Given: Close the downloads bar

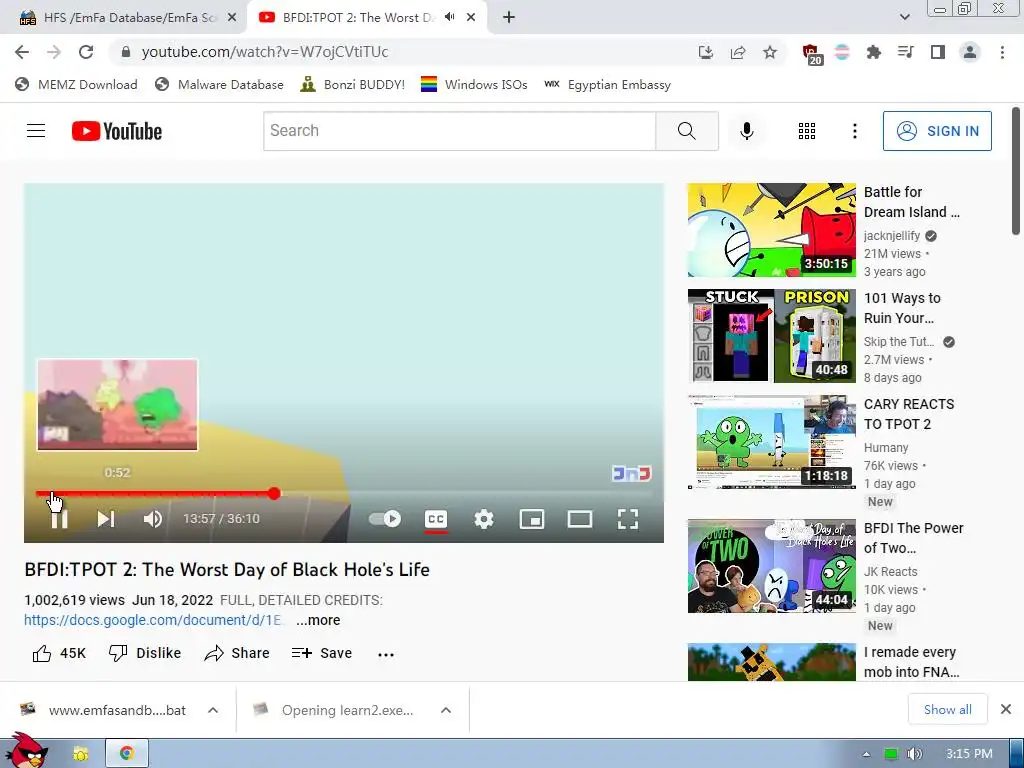Looking at the screenshot, I should click(1006, 709).
